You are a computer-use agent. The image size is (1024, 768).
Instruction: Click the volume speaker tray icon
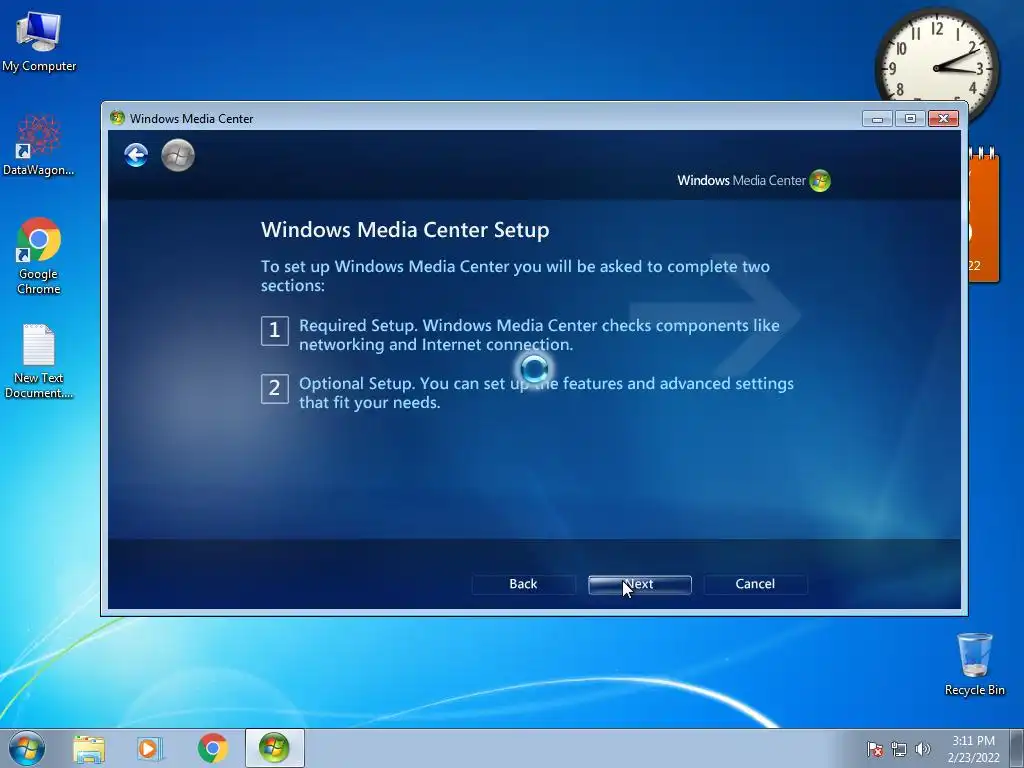pos(923,749)
